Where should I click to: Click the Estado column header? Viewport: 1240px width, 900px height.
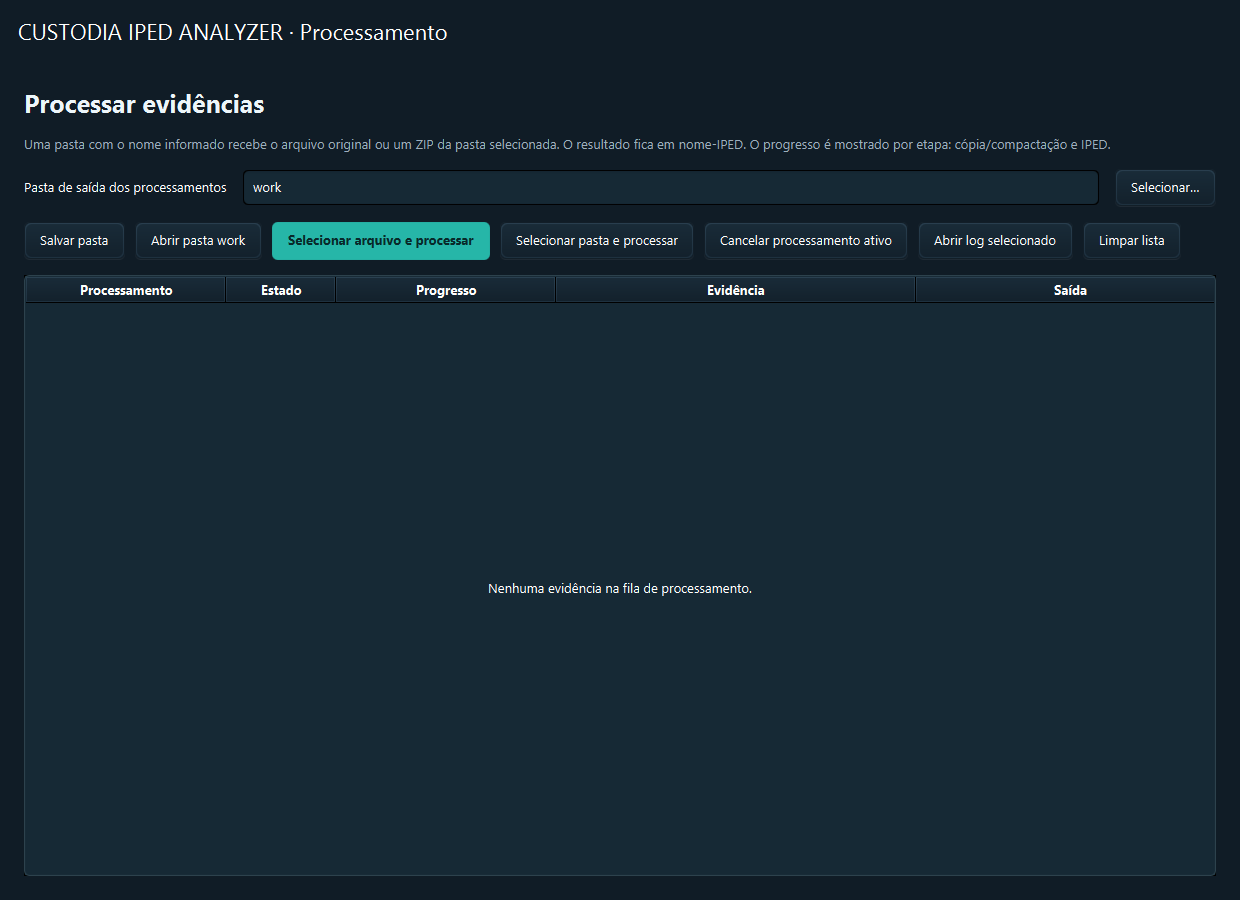click(x=281, y=290)
